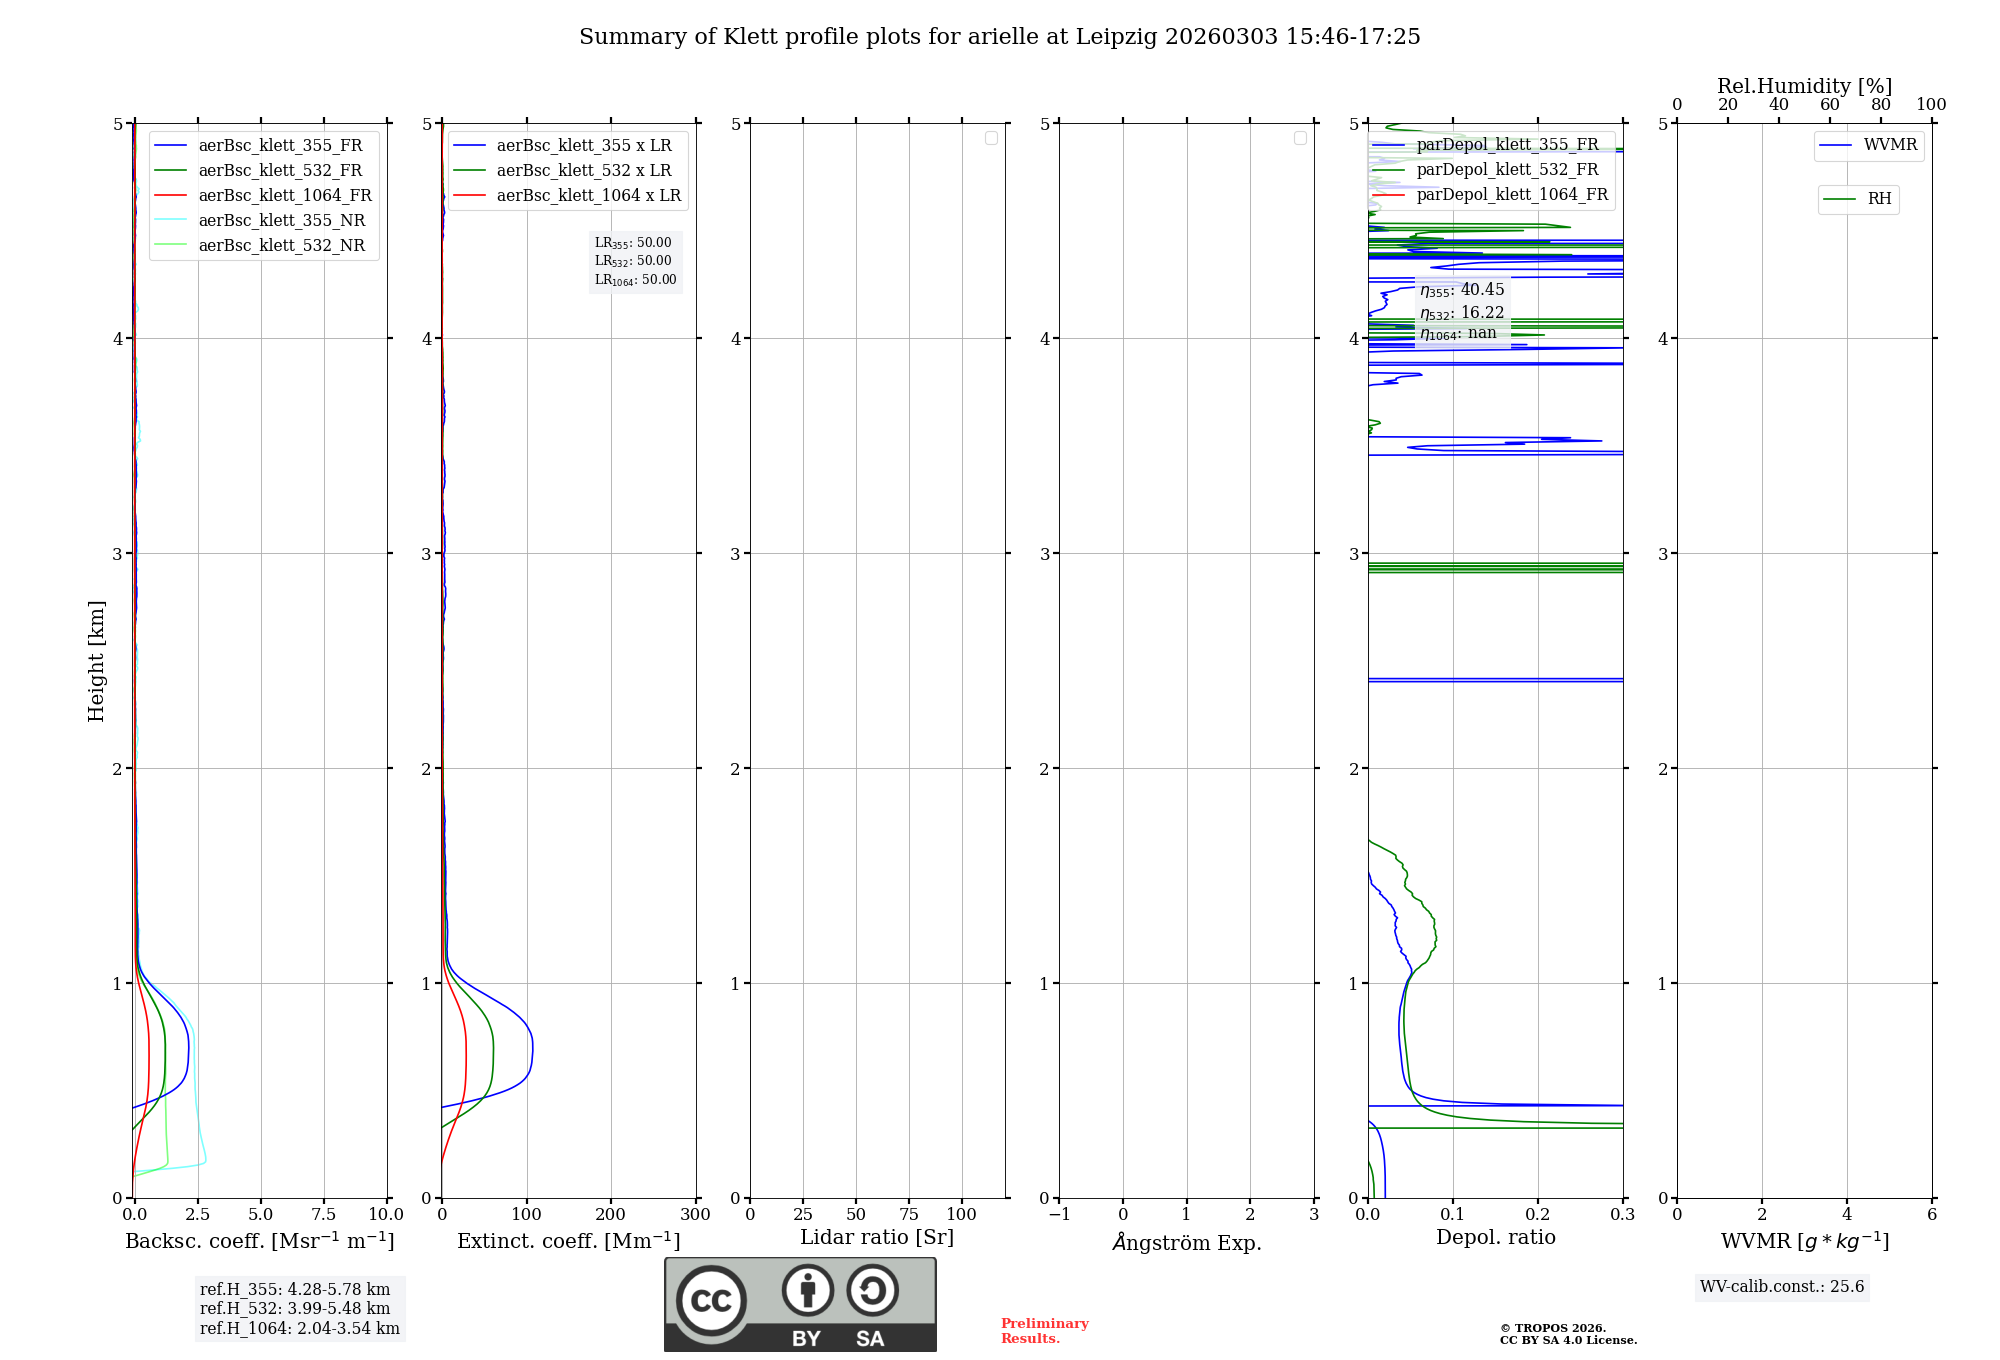The image size is (2000, 1360).
Task: Click the WV-calib.const. 25.6 label
Action: (1782, 1287)
